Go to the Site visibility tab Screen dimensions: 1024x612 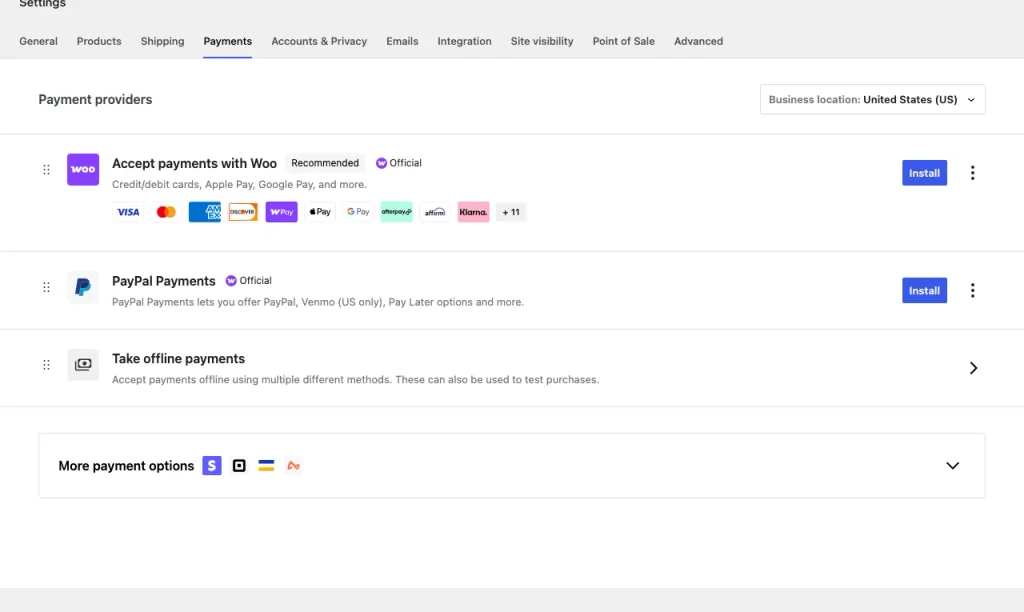coord(542,41)
